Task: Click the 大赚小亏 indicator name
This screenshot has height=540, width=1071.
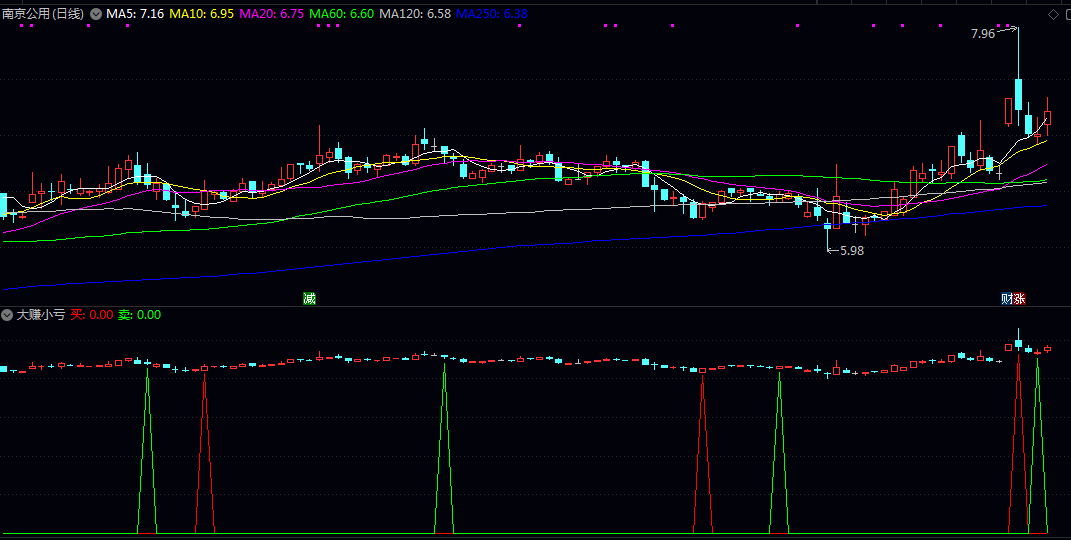Action: tap(40, 315)
